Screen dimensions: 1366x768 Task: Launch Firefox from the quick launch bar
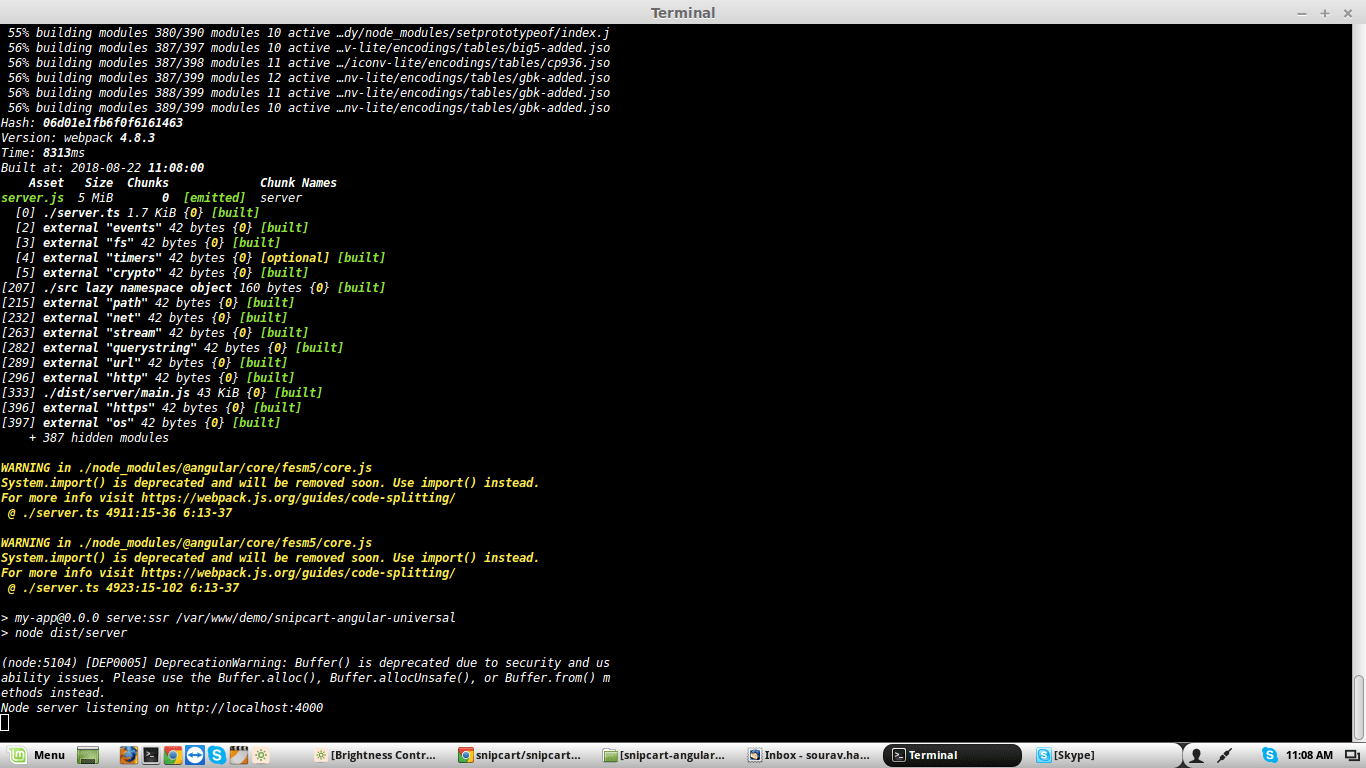[128, 755]
